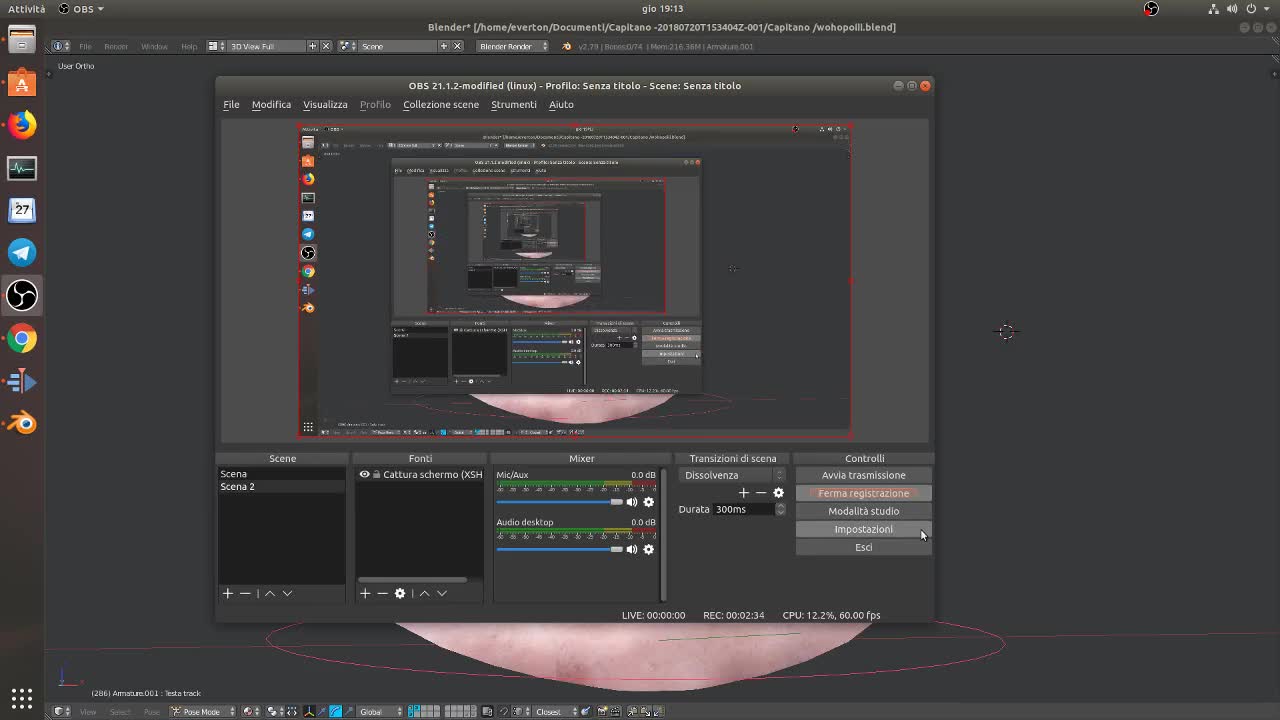Open Firefox from the Ubuntu dock
1280x720 pixels.
(x=22, y=124)
